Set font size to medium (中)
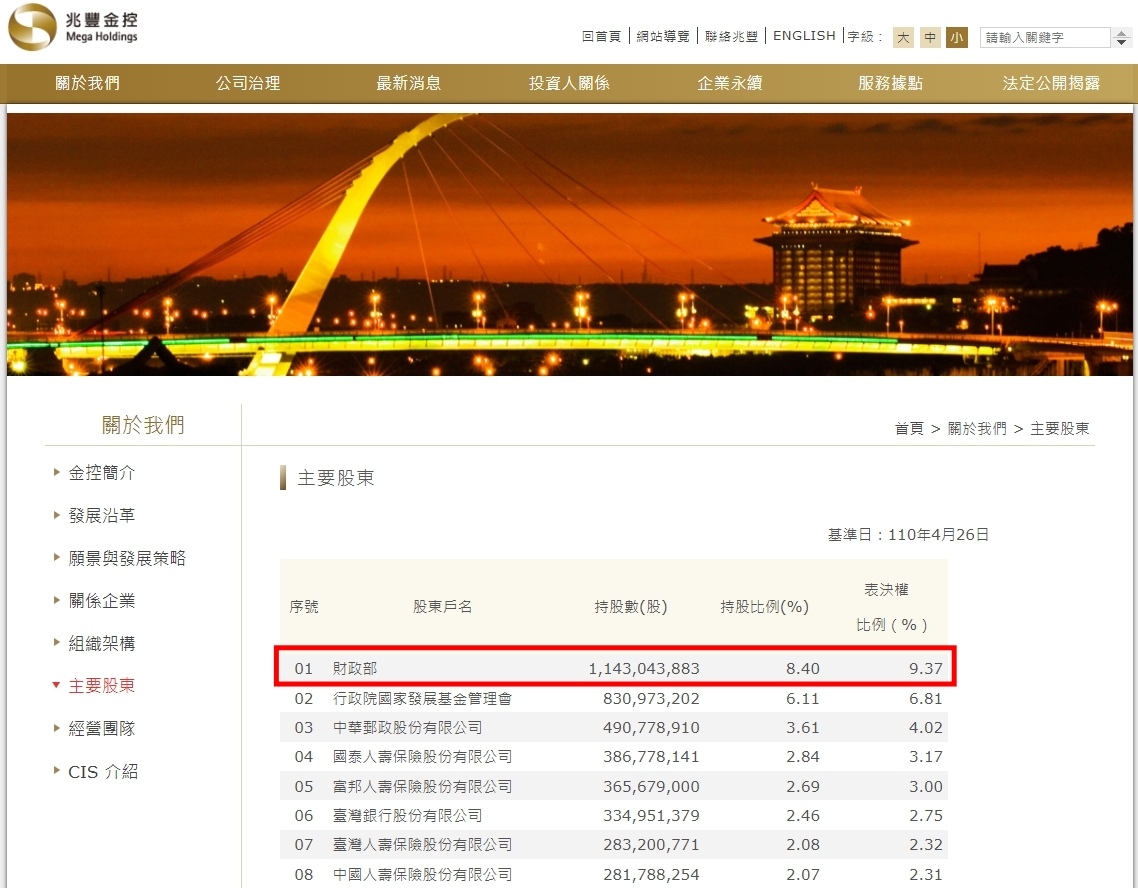The image size is (1138, 888). pyautogui.click(x=930, y=38)
